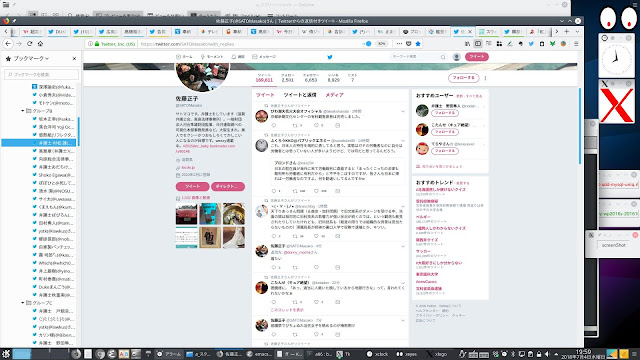Image resolution: width=640 pixels, height=360 pixels.
Task: List all tabs using the dropdown arrow
Action: tap(577, 31)
